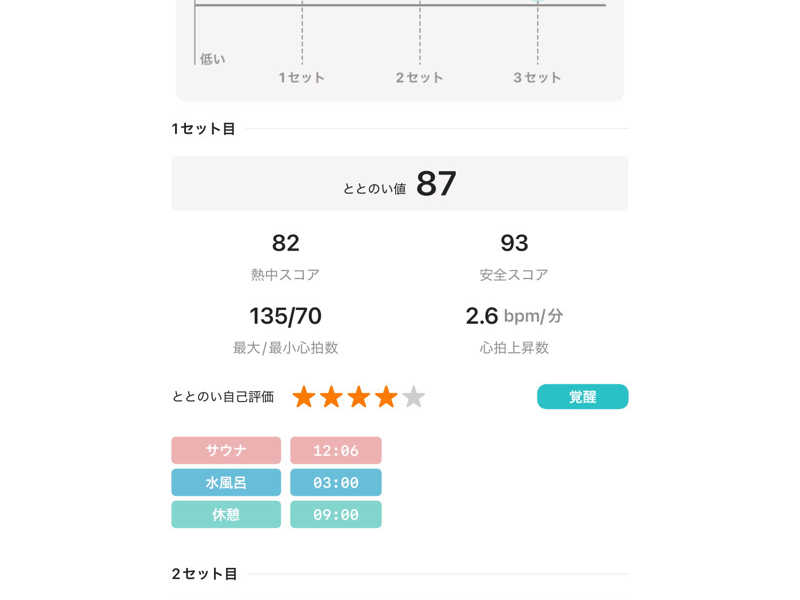Screen dimensions: 800x600
Task: Click the ととのい値 87 score panel
Action: (x=400, y=184)
